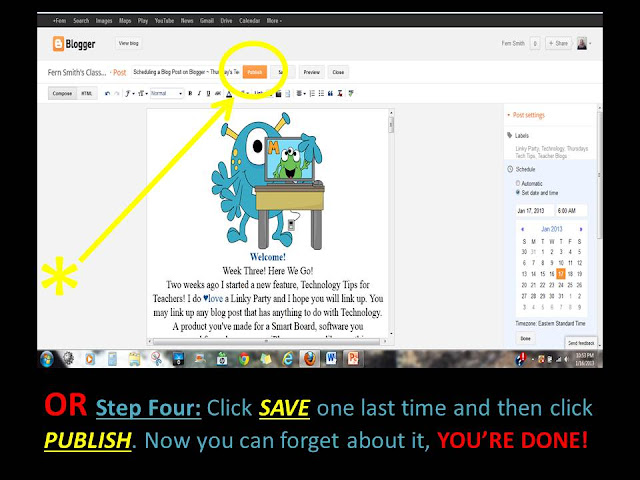640x480 pixels.
Task: Open PowerPoint from taskbar
Action: pos(353,359)
